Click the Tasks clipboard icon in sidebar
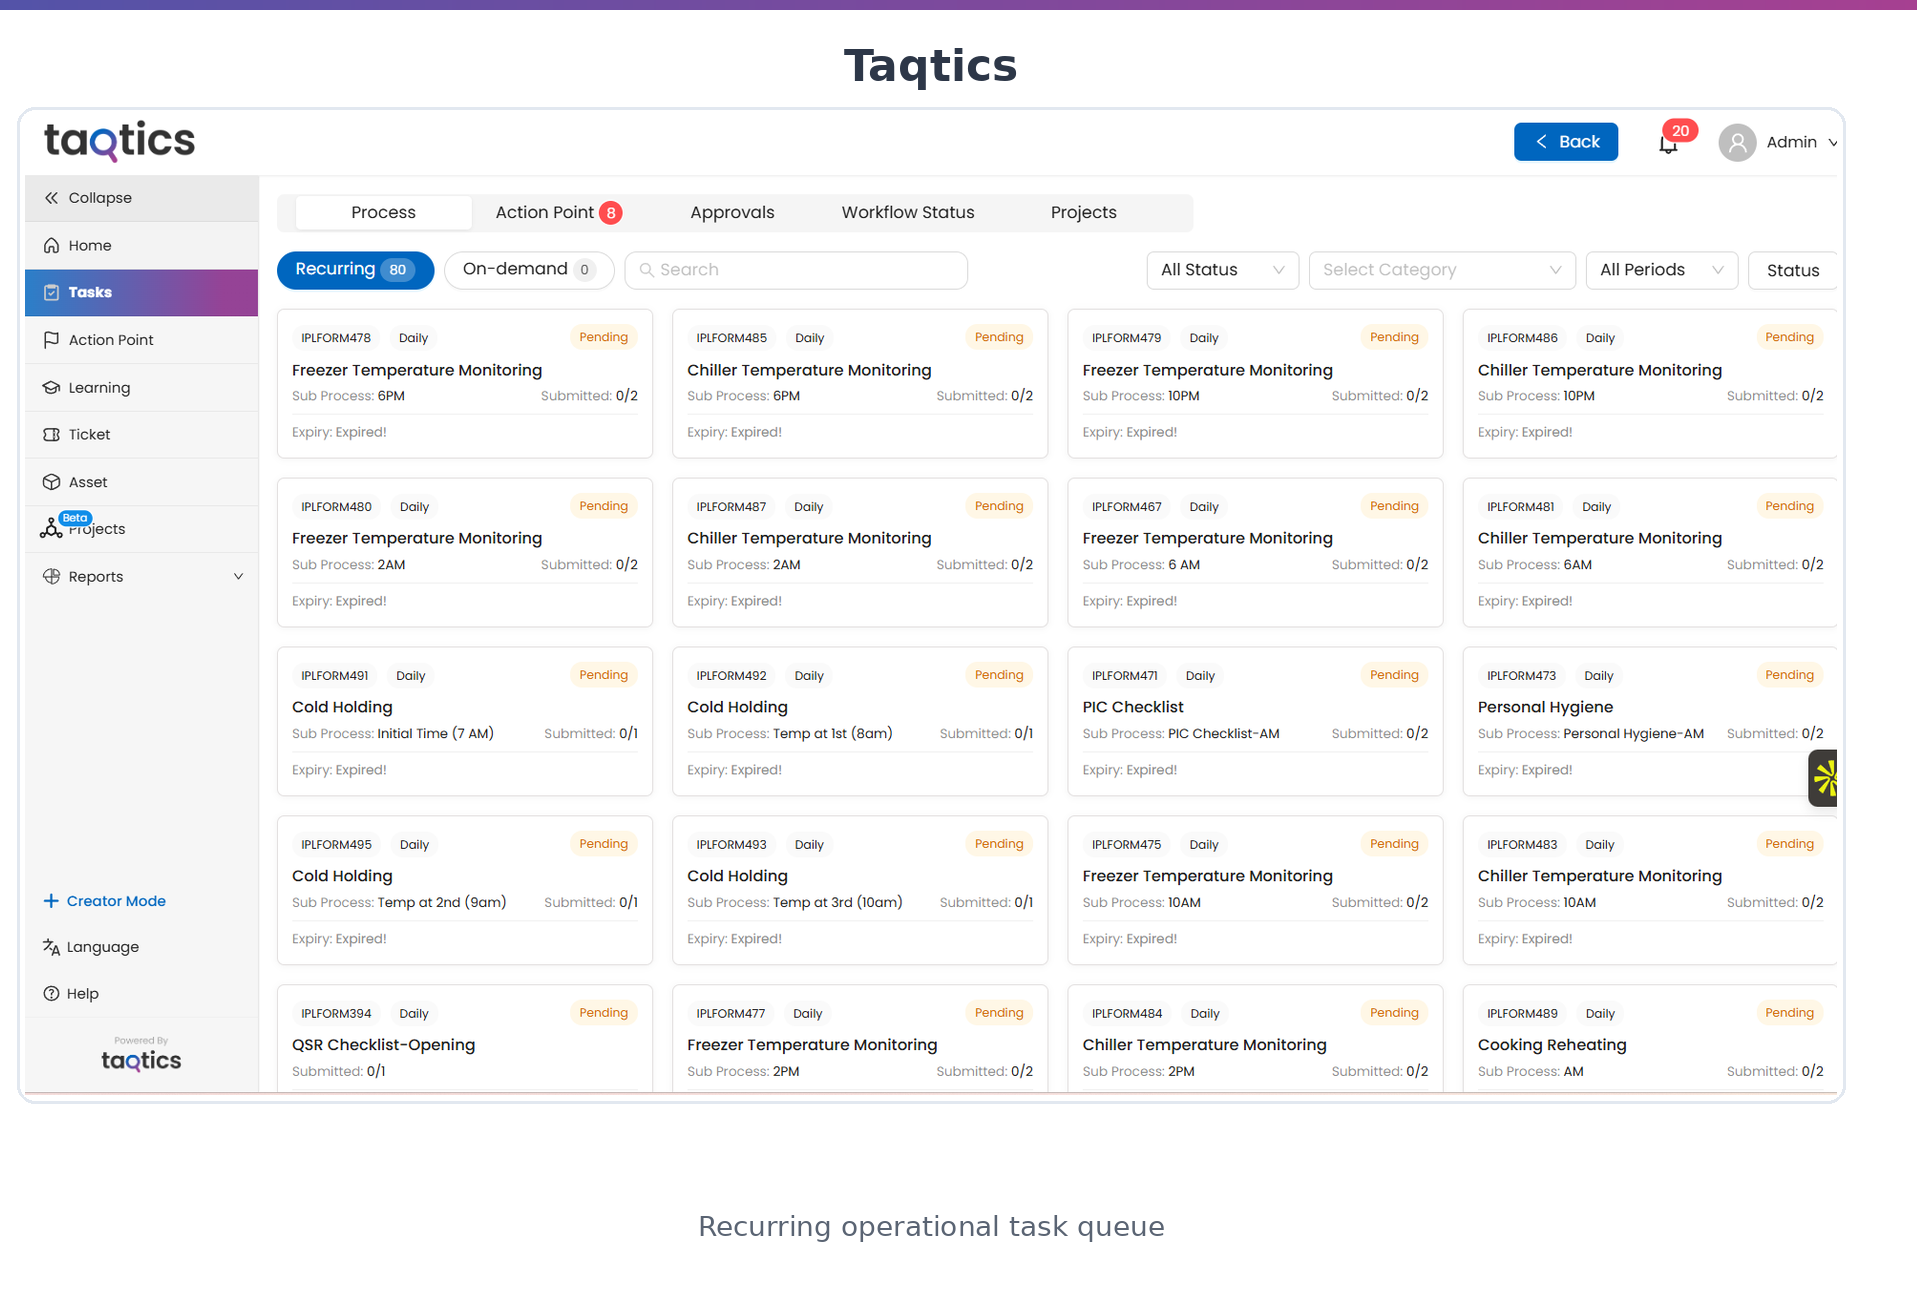This screenshot has height=1290, width=1917. coord(51,292)
